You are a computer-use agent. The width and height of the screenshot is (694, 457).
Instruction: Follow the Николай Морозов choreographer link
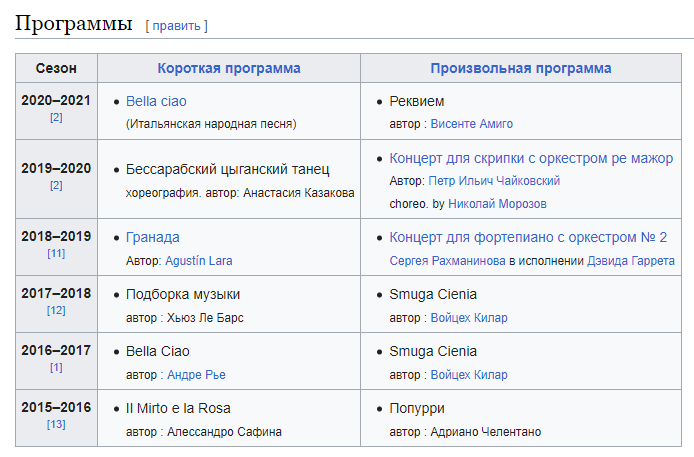[497, 204]
